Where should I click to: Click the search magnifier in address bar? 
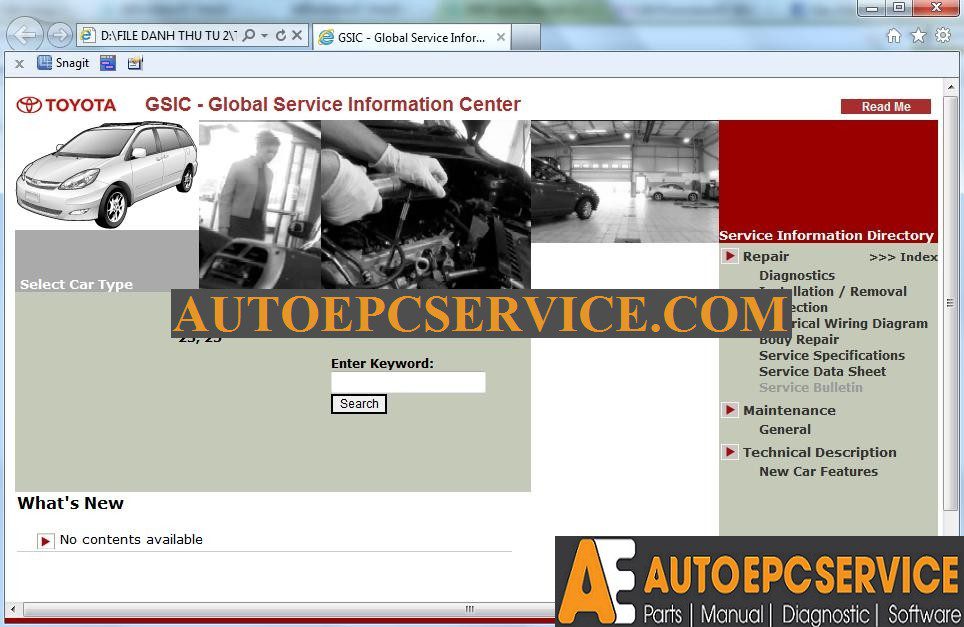pyautogui.click(x=249, y=35)
